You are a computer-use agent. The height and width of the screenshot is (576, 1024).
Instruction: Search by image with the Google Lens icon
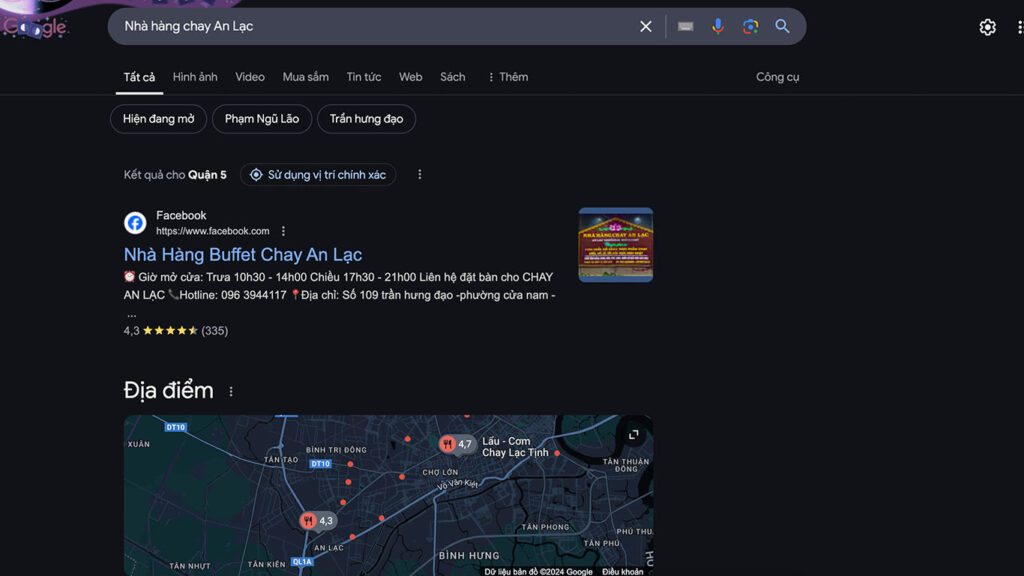click(750, 26)
